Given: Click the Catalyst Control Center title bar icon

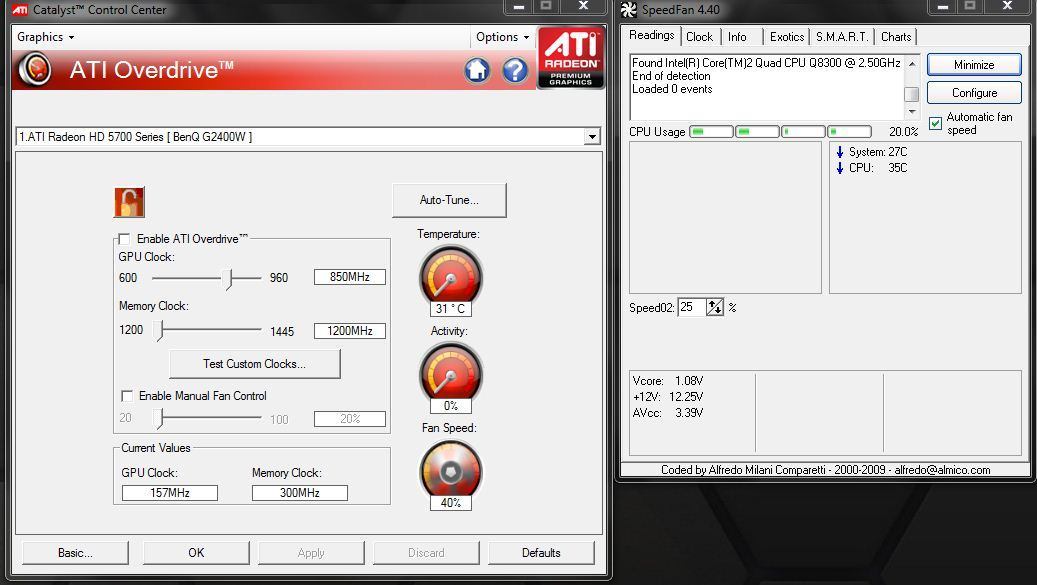Looking at the screenshot, I should 20,10.
